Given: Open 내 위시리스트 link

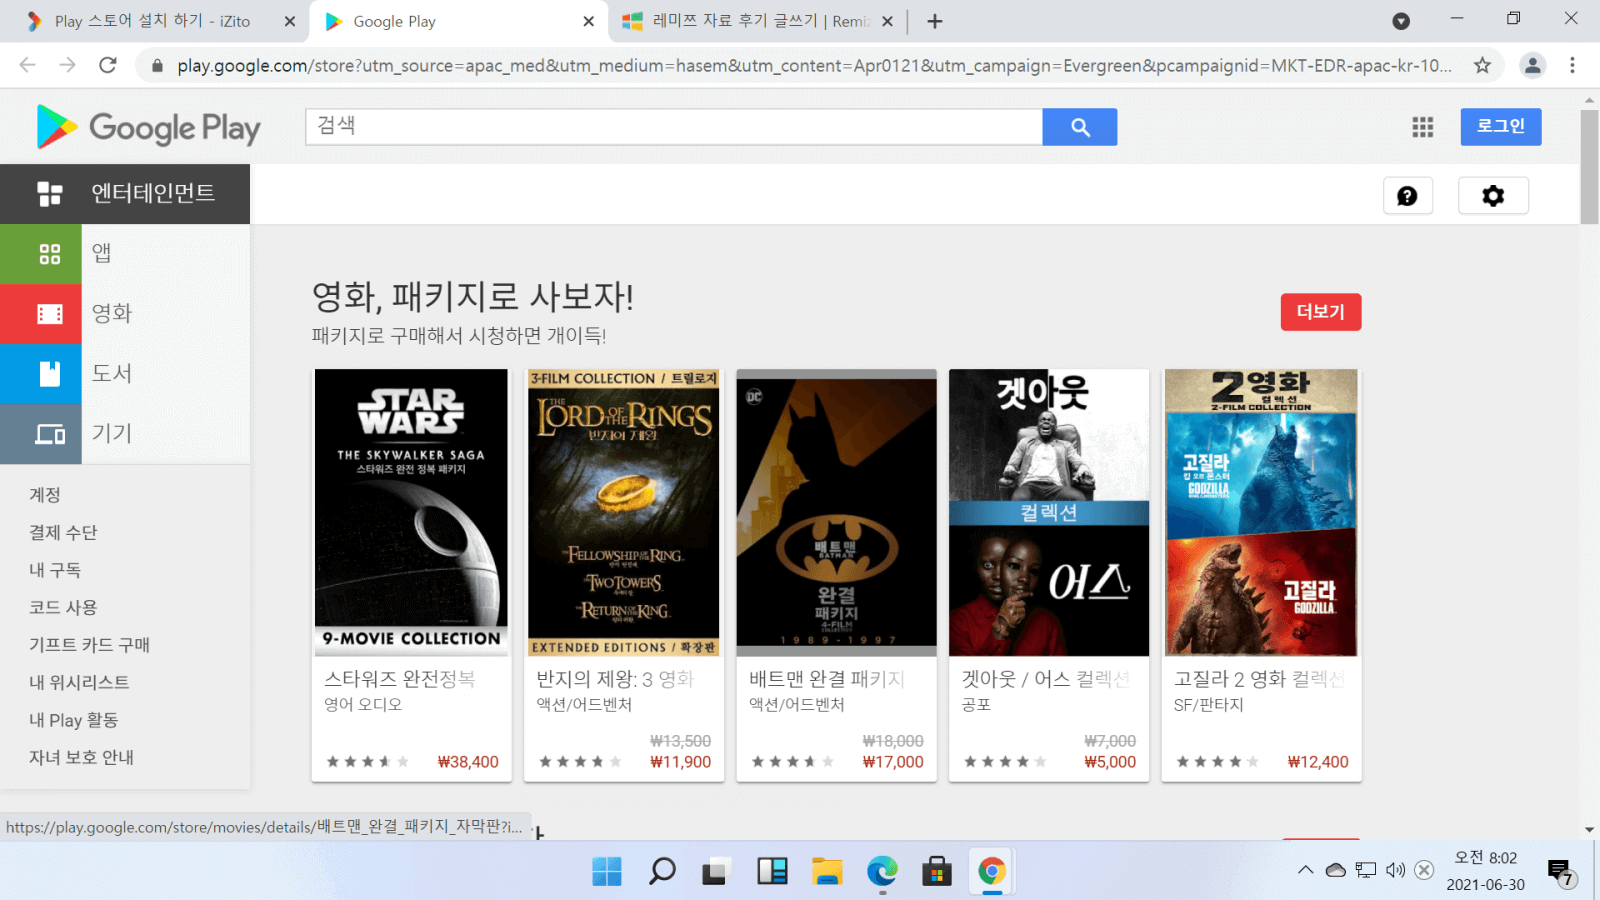Looking at the screenshot, I should point(79,683).
